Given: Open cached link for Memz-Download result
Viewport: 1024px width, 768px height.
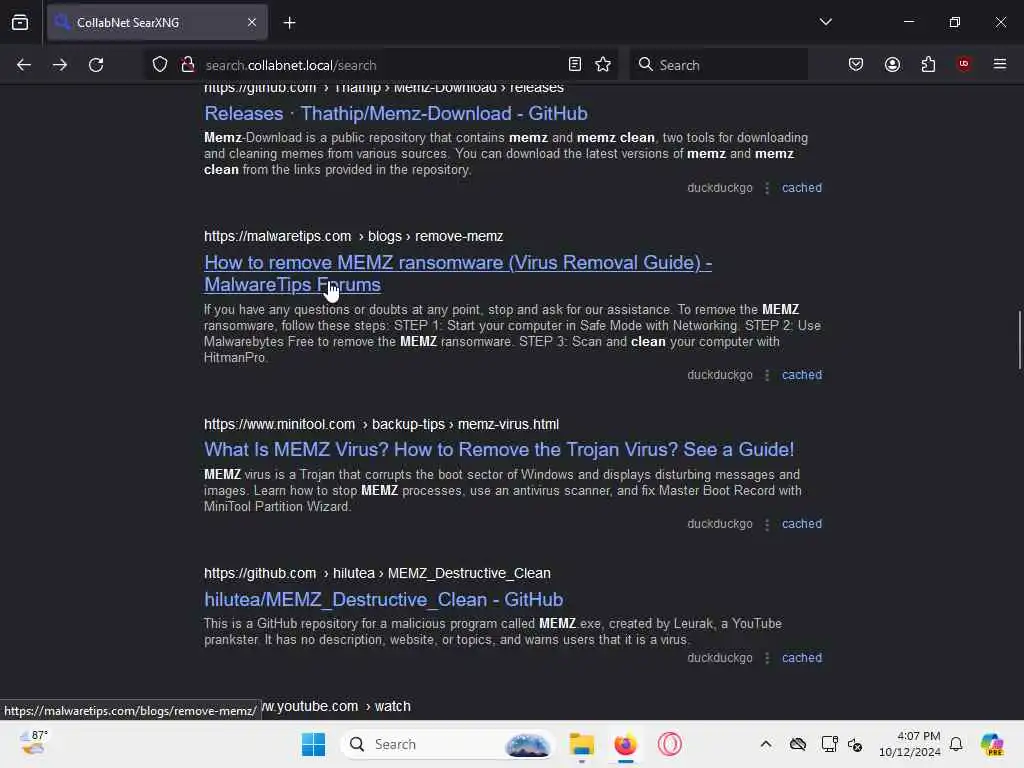Looking at the screenshot, I should coord(802,188).
